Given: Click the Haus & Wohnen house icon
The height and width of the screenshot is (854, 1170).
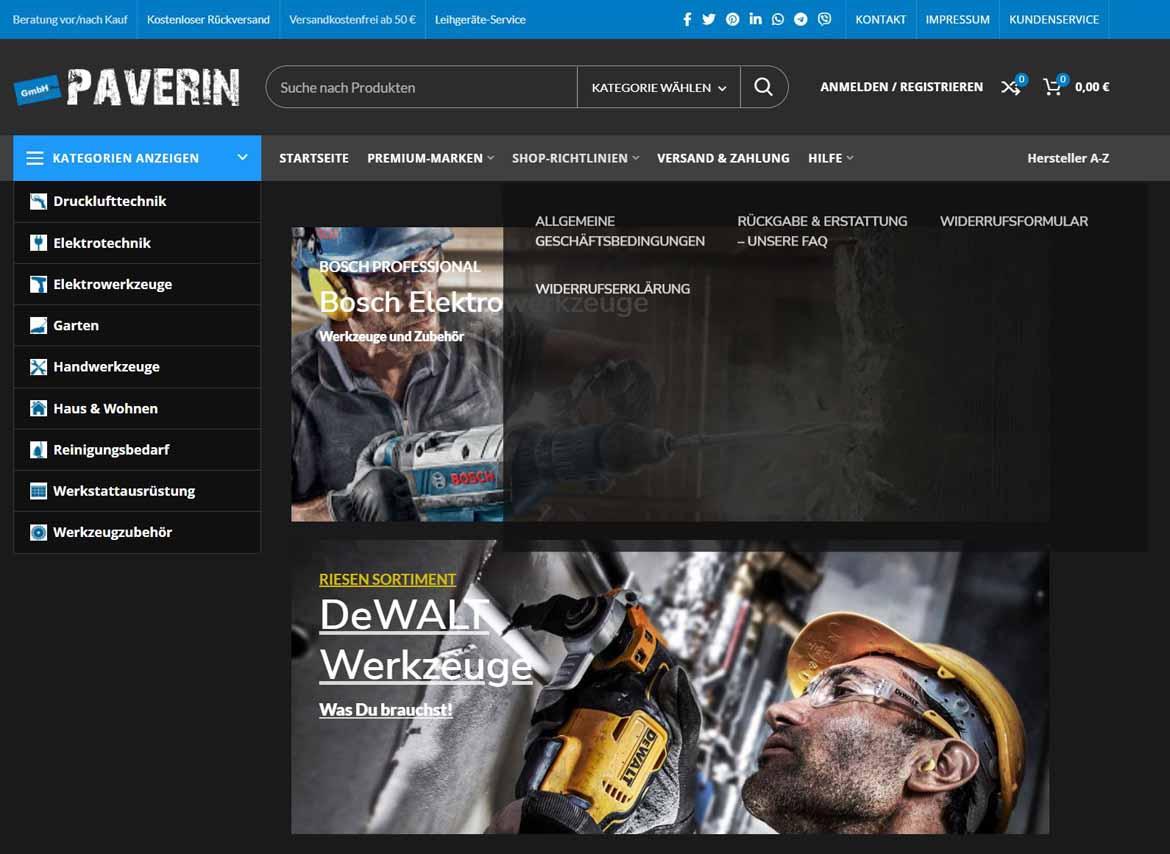Looking at the screenshot, I should [38, 408].
